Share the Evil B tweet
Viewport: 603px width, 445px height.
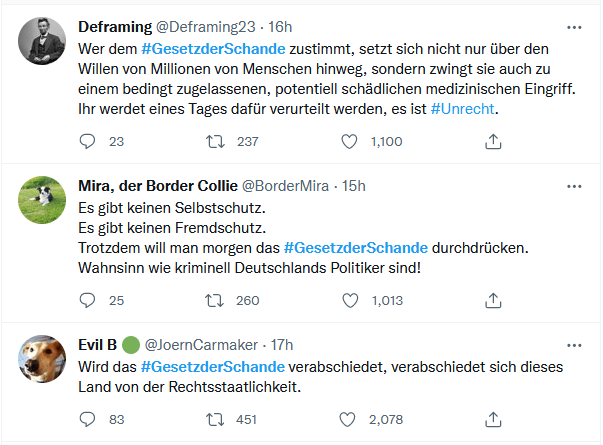click(492, 419)
